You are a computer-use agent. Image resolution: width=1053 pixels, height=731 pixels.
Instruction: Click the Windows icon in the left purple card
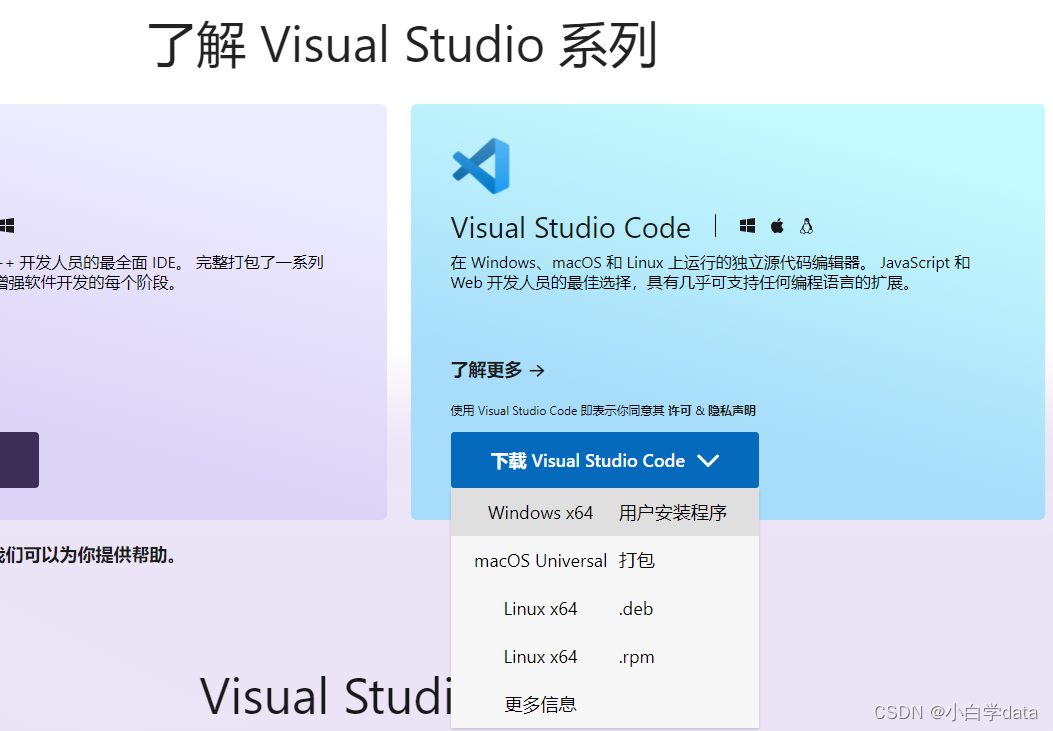[x=7, y=226]
